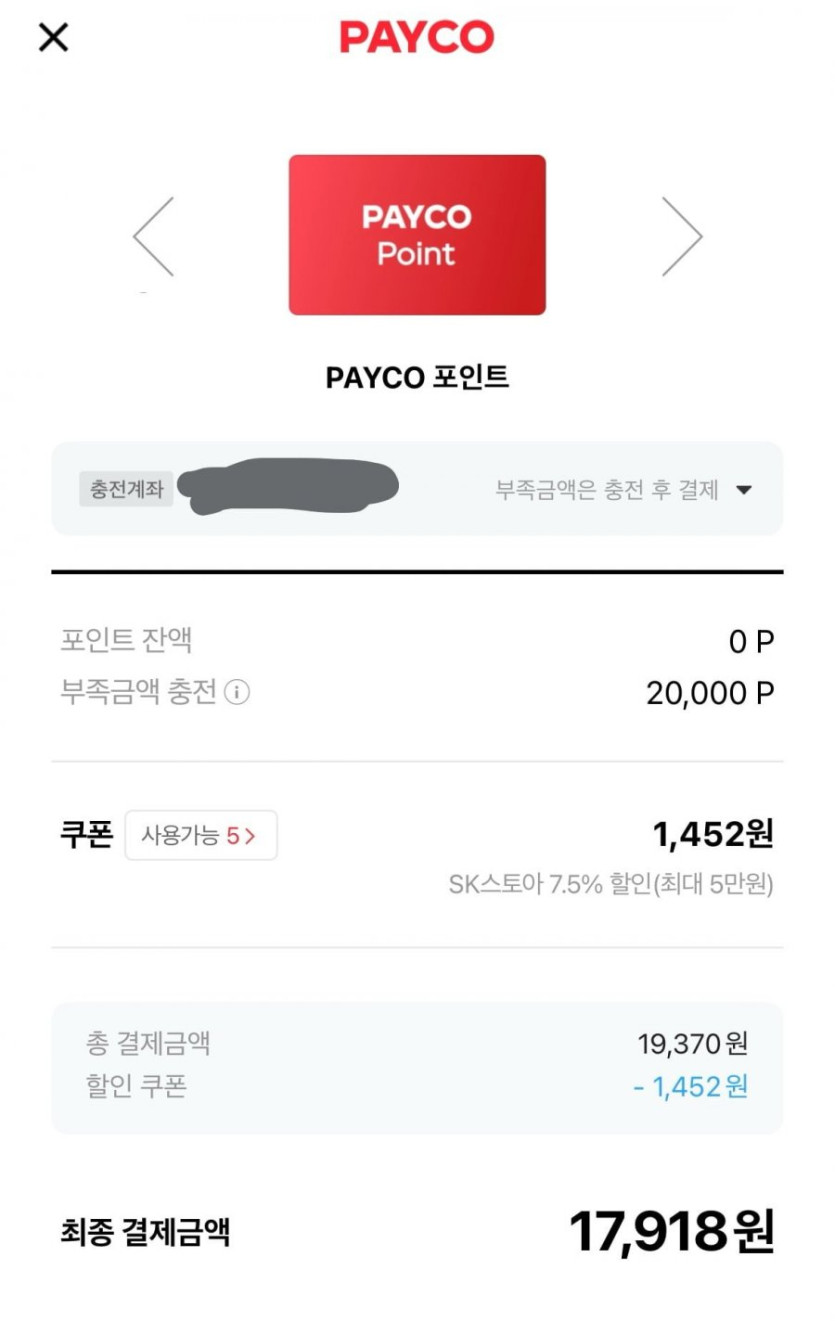Click the dropdown triangle in account box
Viewport: 835px width, 1321px height.
pyautogui.click(x=743, y=490)
